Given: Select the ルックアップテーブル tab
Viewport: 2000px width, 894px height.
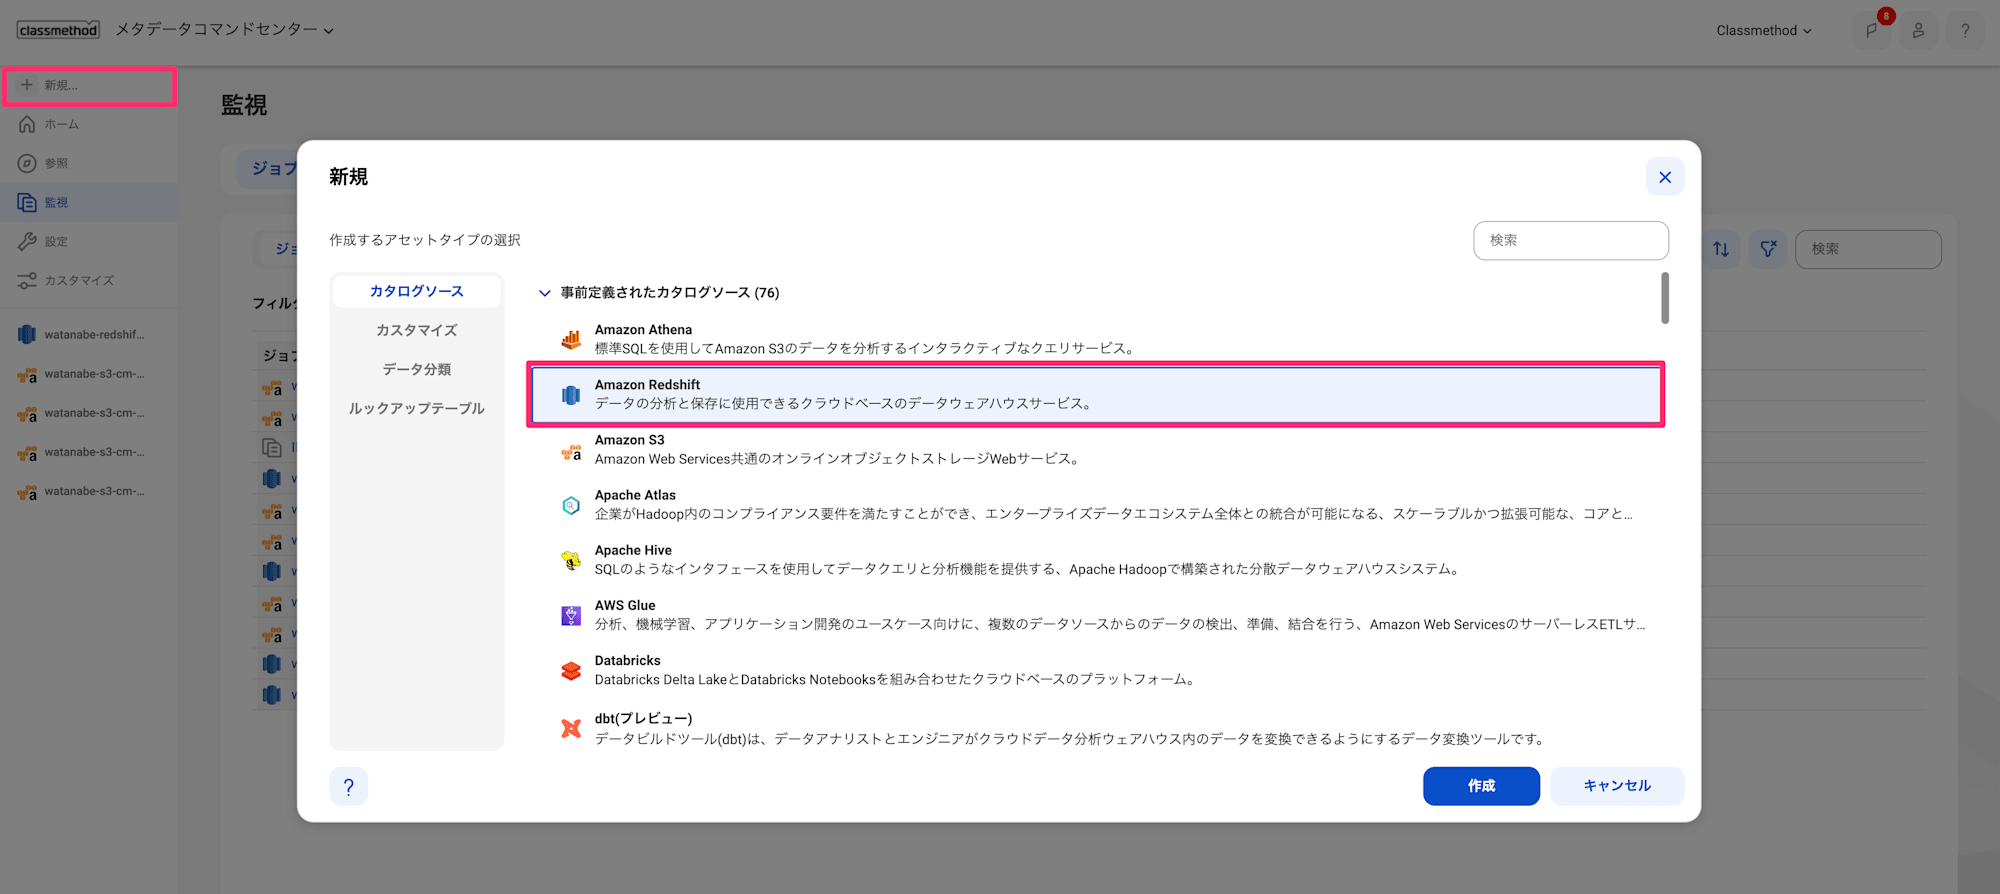Looking at the screenshot, I should 417,408.
